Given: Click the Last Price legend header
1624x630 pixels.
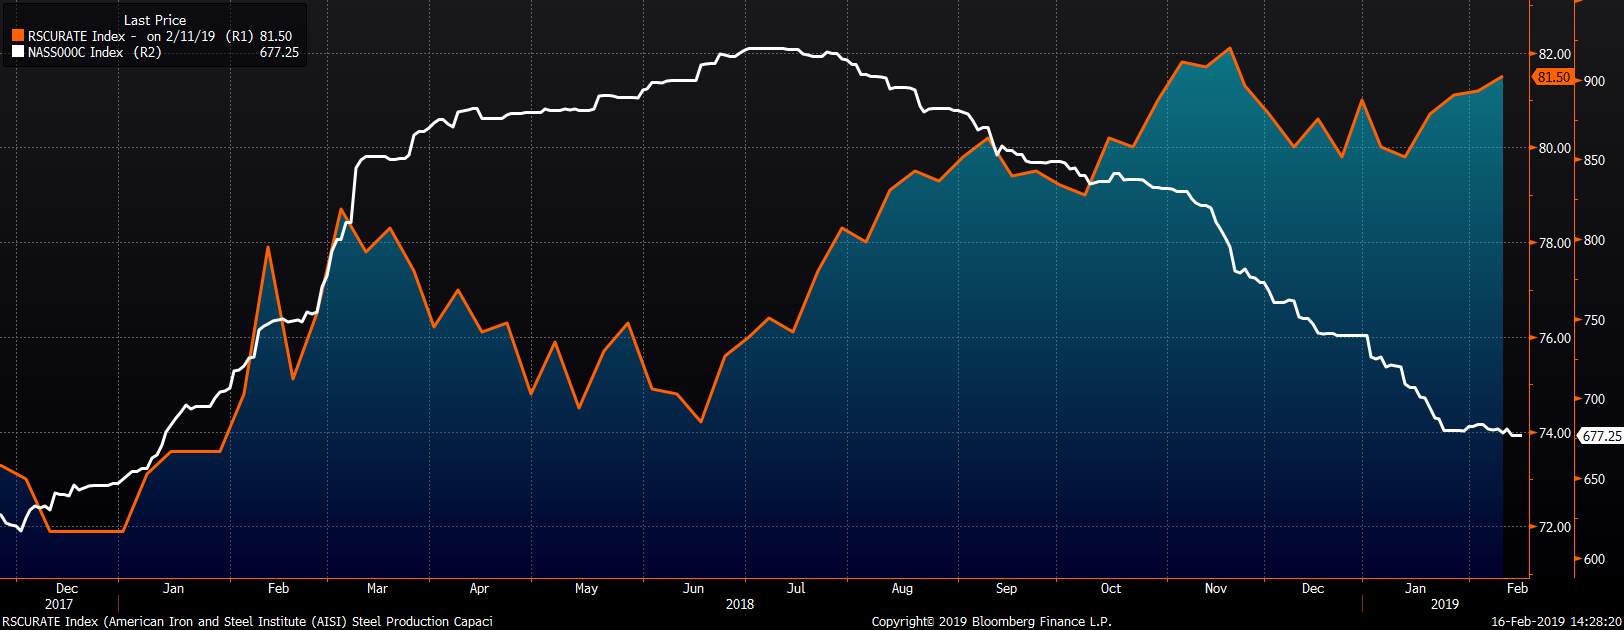Looking at the screenshot, I should click(x=154, y=20).
